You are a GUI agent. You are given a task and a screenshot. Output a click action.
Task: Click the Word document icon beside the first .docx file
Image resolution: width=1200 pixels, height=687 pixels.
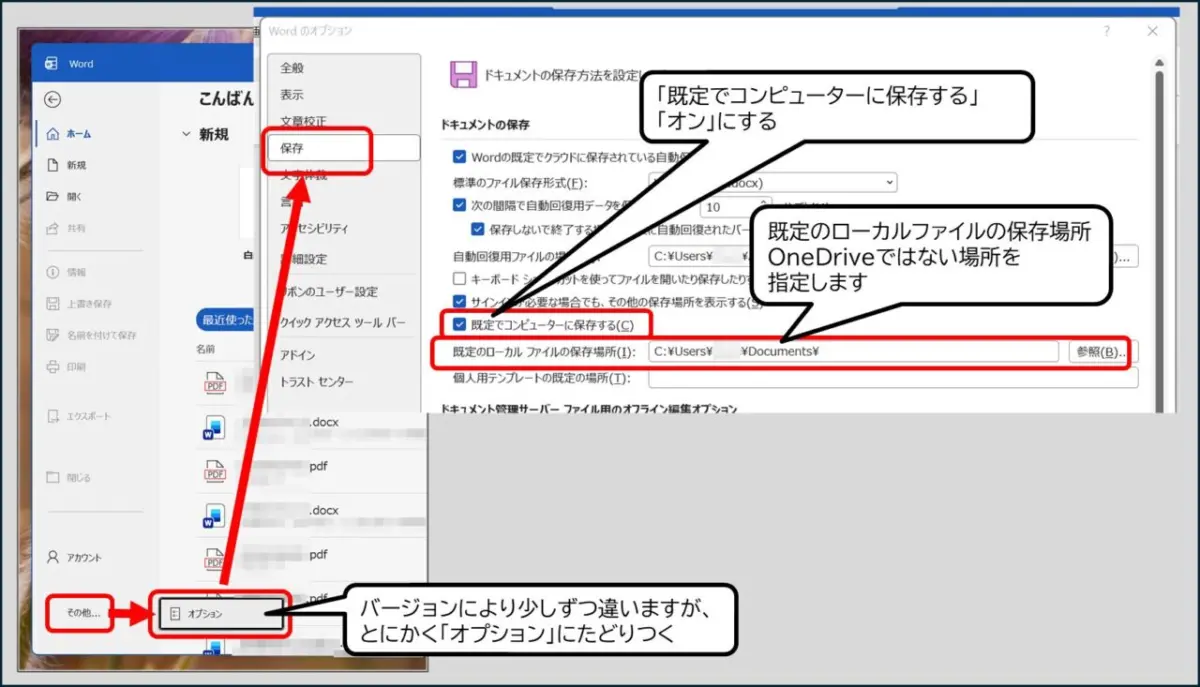coord(212,427)
